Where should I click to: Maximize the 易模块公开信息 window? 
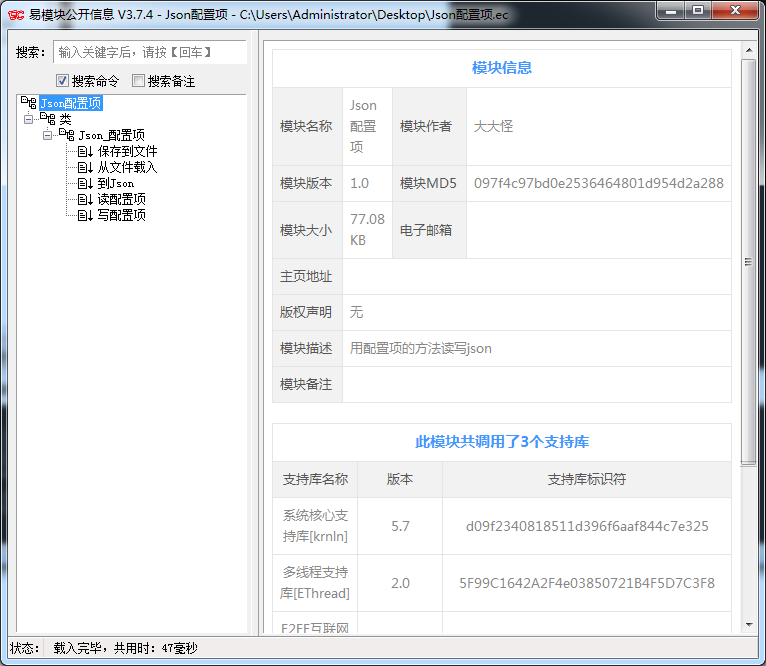pos(698,11)
